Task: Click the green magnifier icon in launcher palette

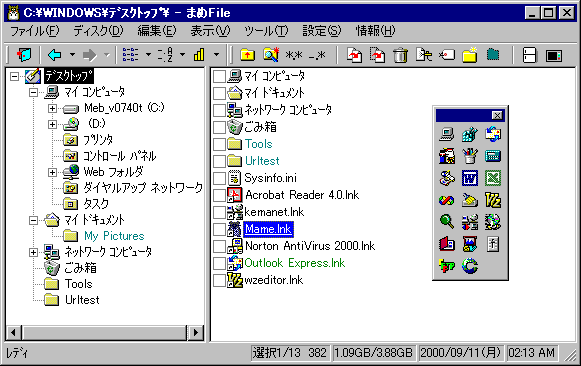Action: click(x=446, y=222)
